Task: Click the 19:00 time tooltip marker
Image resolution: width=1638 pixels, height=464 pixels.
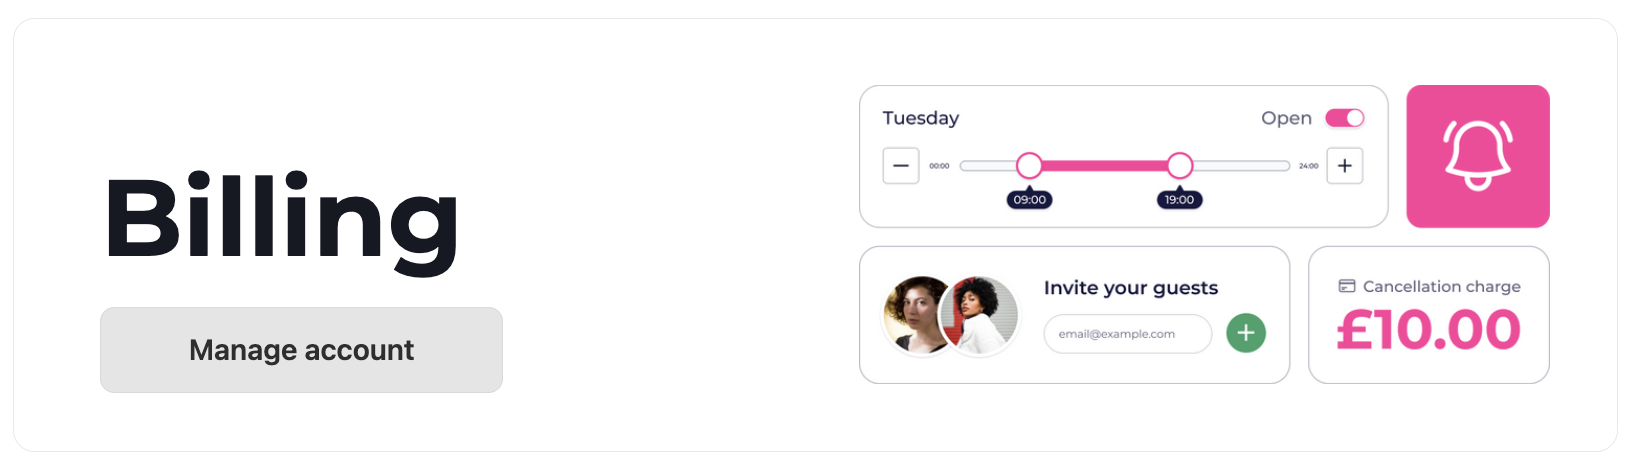Action: pos(1180,199)
